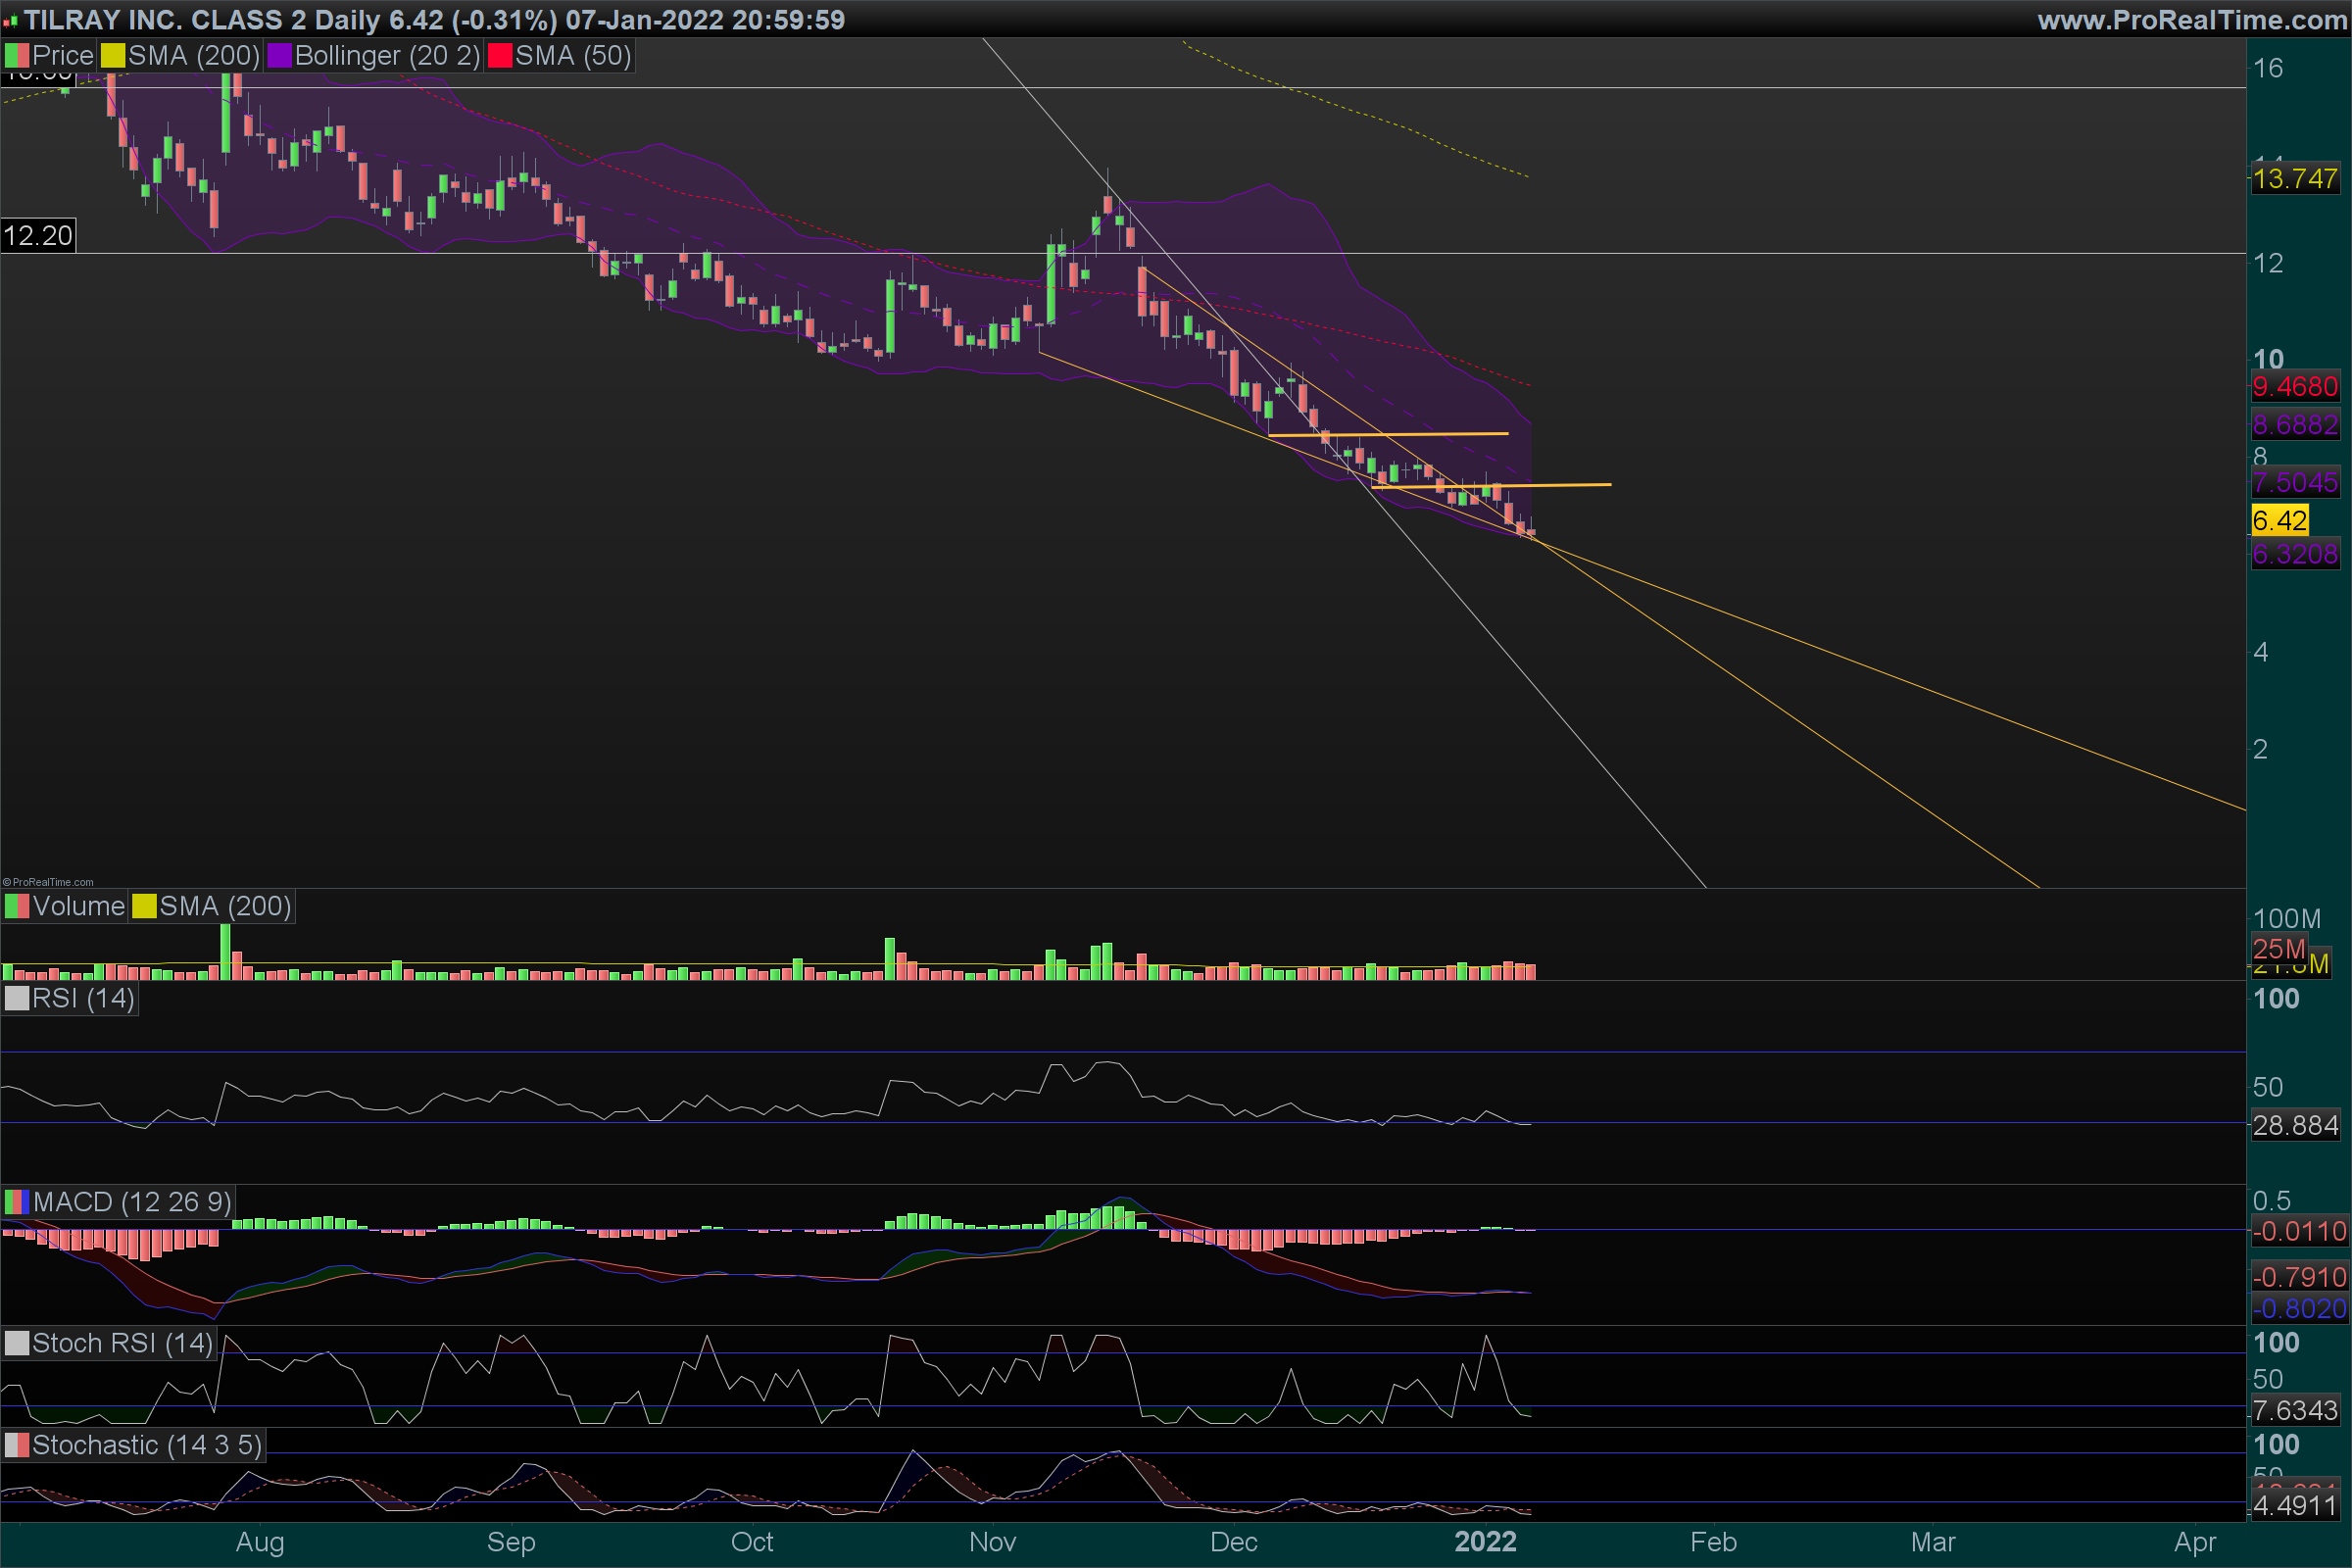Click the 7.6343 Stoch RSI value label

[x=2295, y=1410]
